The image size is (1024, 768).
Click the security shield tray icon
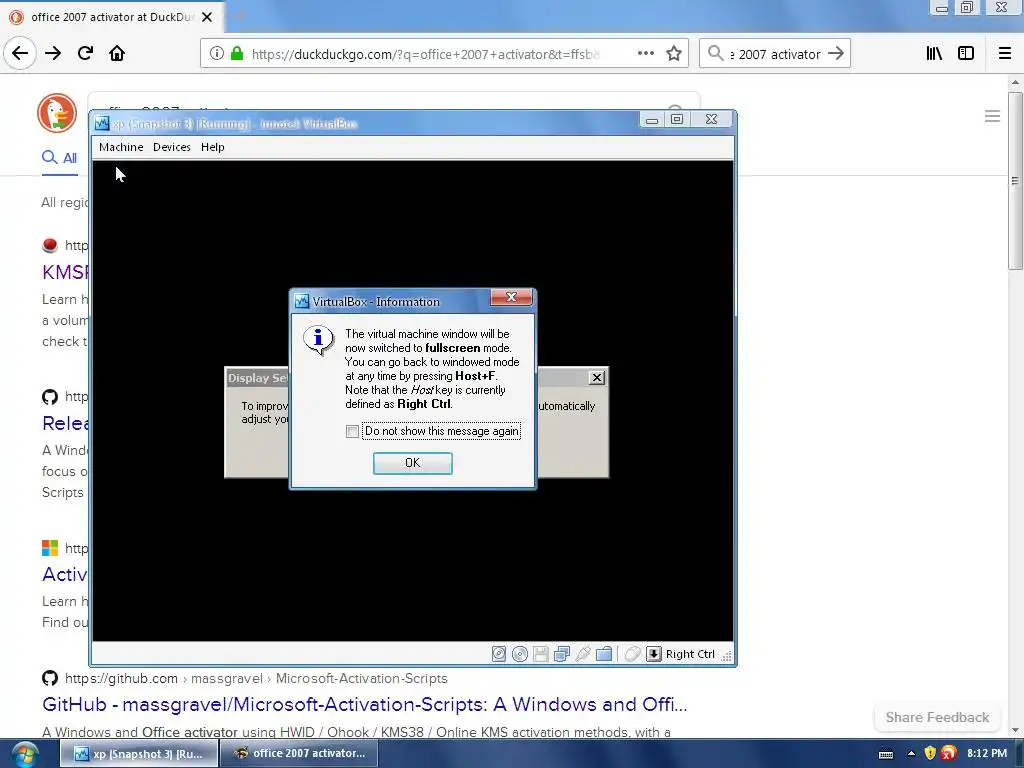point(930,754)
